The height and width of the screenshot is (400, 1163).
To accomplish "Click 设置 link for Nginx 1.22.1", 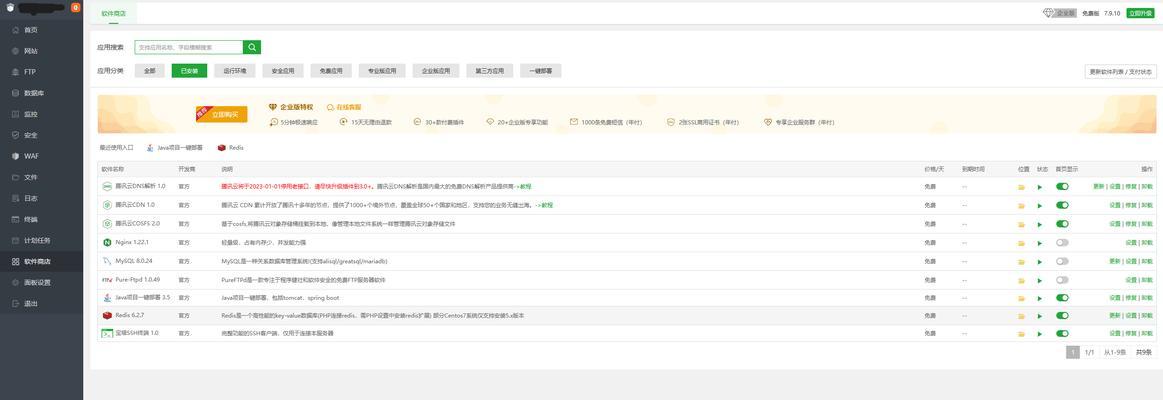I will 1130,243.
